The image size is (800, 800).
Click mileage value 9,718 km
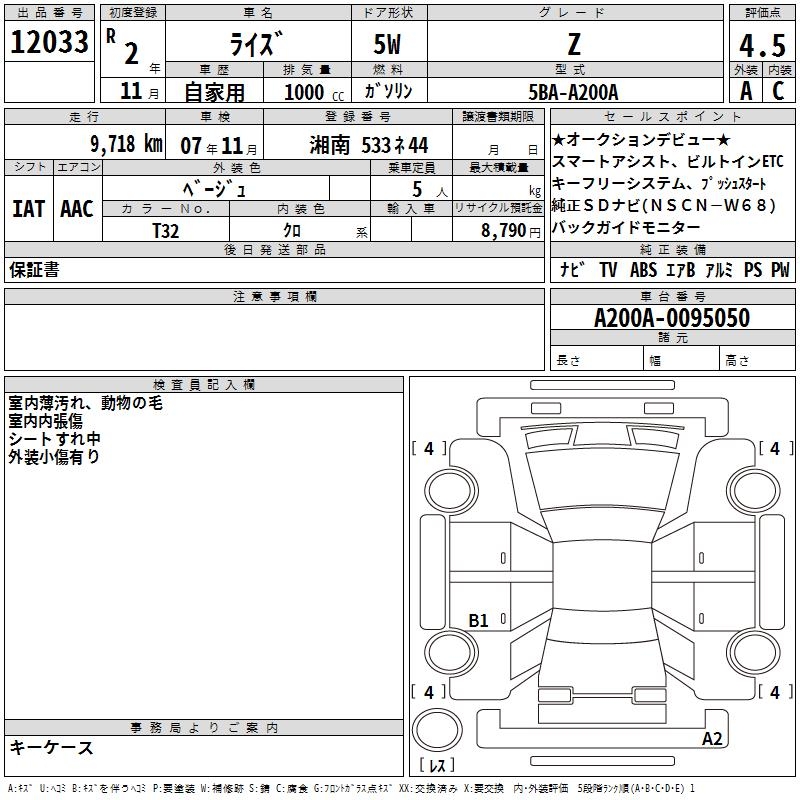coord(126,144)
